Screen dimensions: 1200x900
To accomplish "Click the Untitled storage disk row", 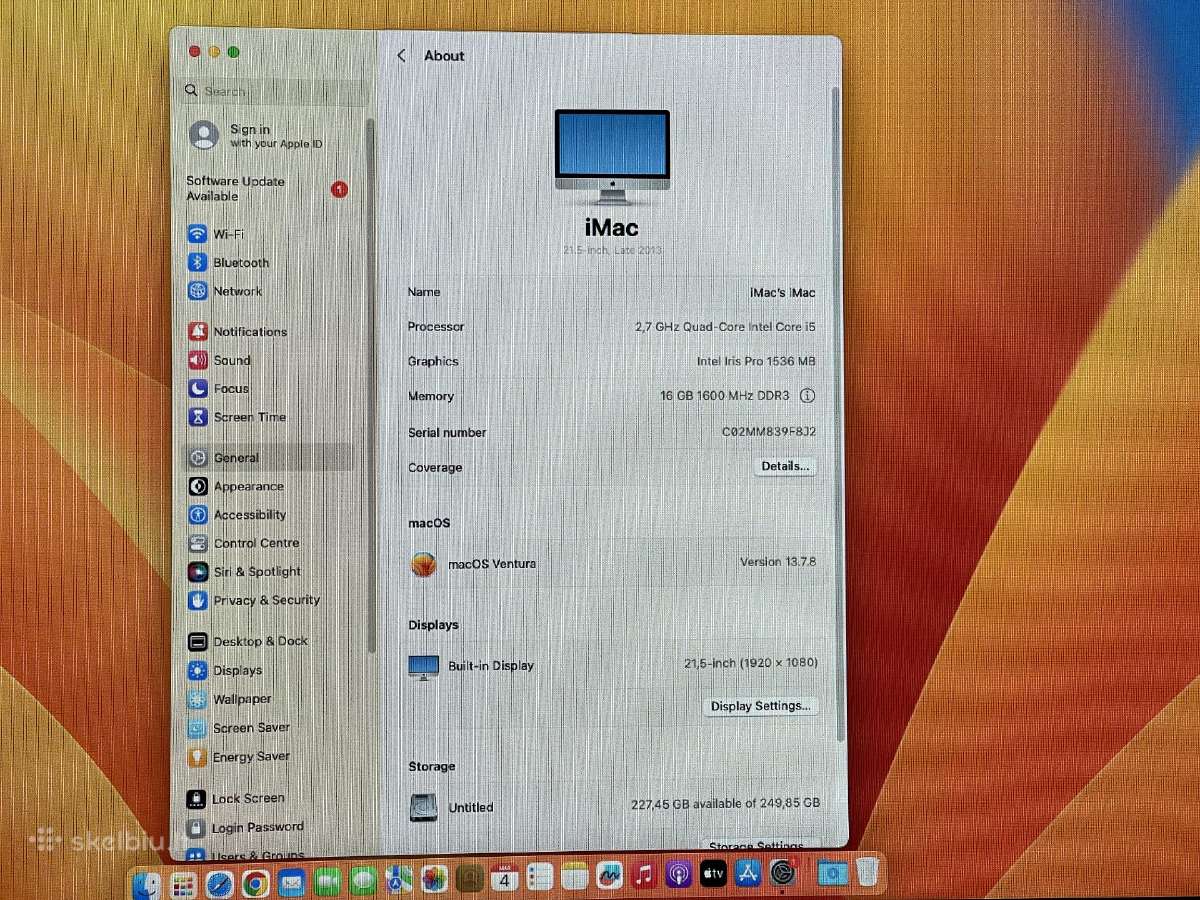I will (612, 806).
